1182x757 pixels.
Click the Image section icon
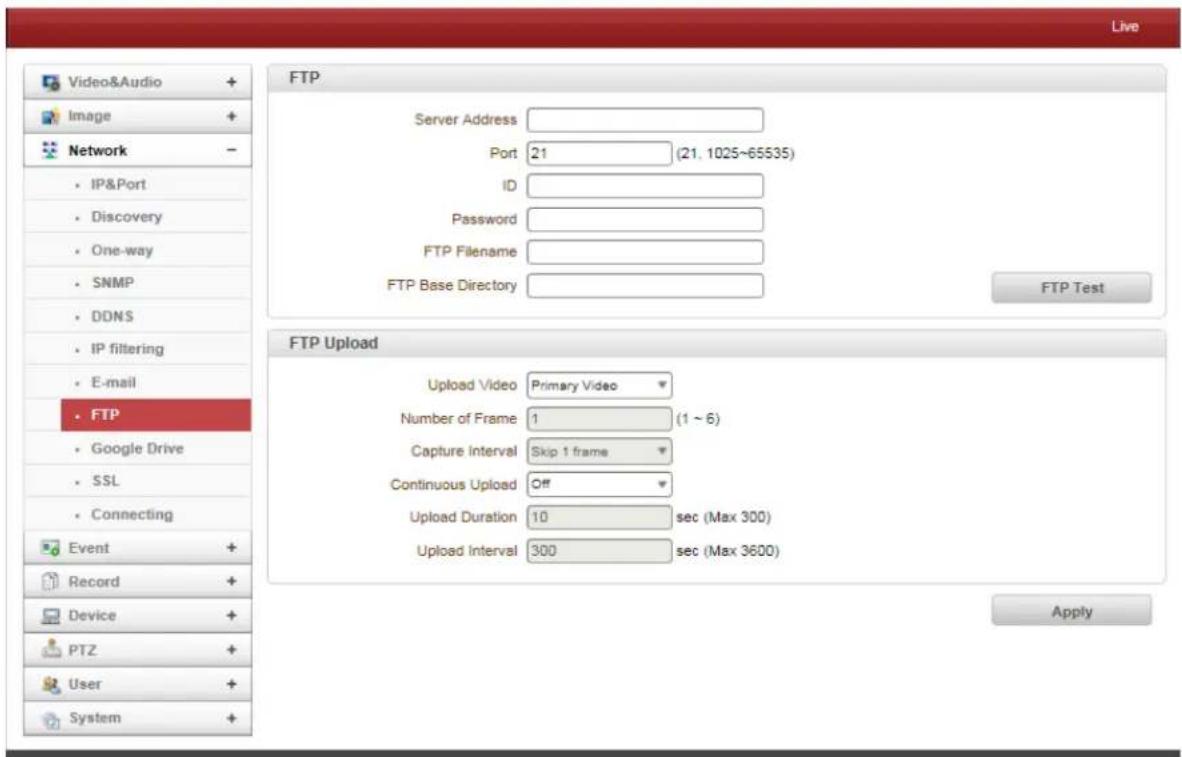click(51, 116)
